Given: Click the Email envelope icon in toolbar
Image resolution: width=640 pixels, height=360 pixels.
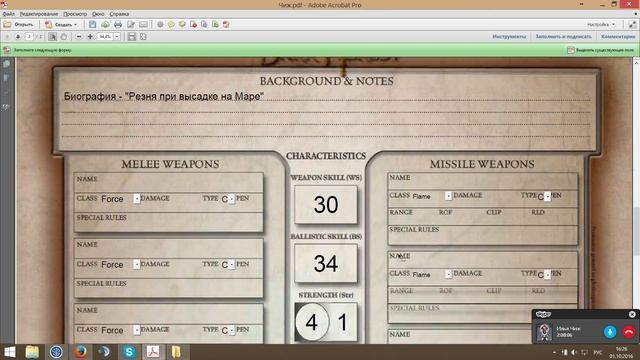Looking at the screenshot, I should 143,24.
